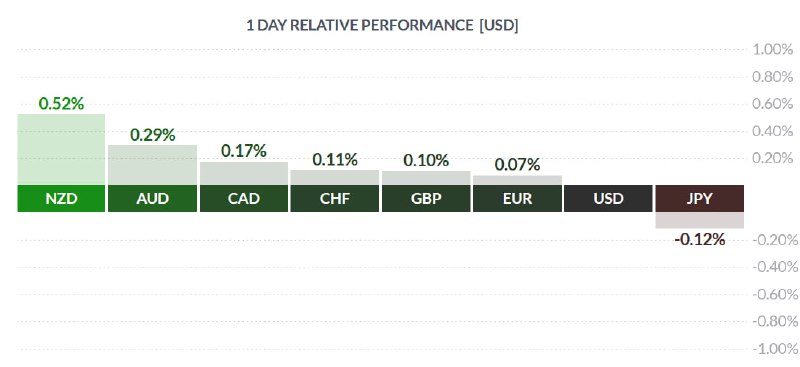This screenshot has width=800, height=367.
Task: Select the USD base currency block
Action: tap(608, 199)
